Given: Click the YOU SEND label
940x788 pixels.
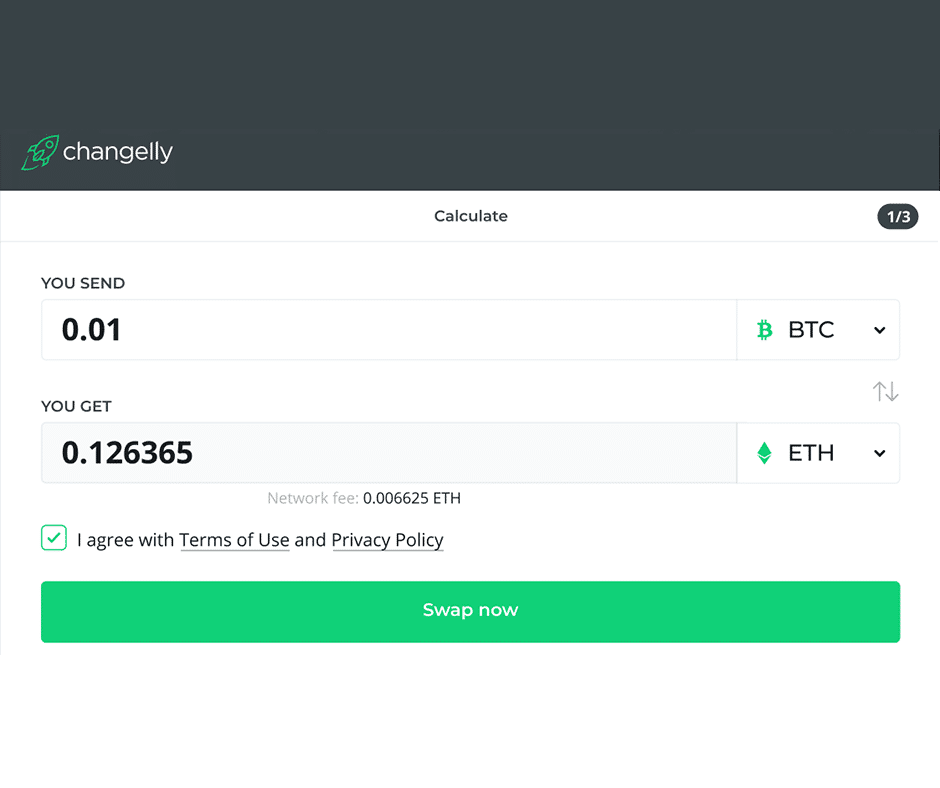Looking at the screenshot, I should 83,283.
